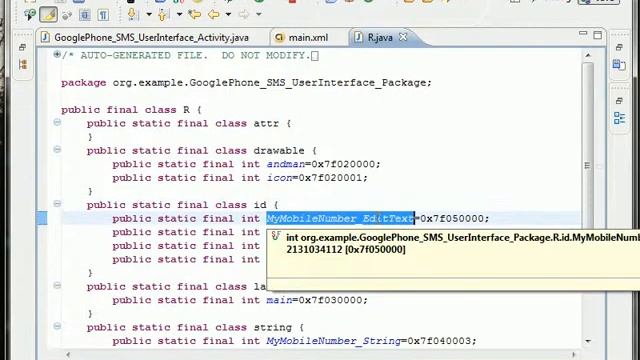Navigate Back with yellow left arrow
The image size is (640, 360).
(213, 15)
